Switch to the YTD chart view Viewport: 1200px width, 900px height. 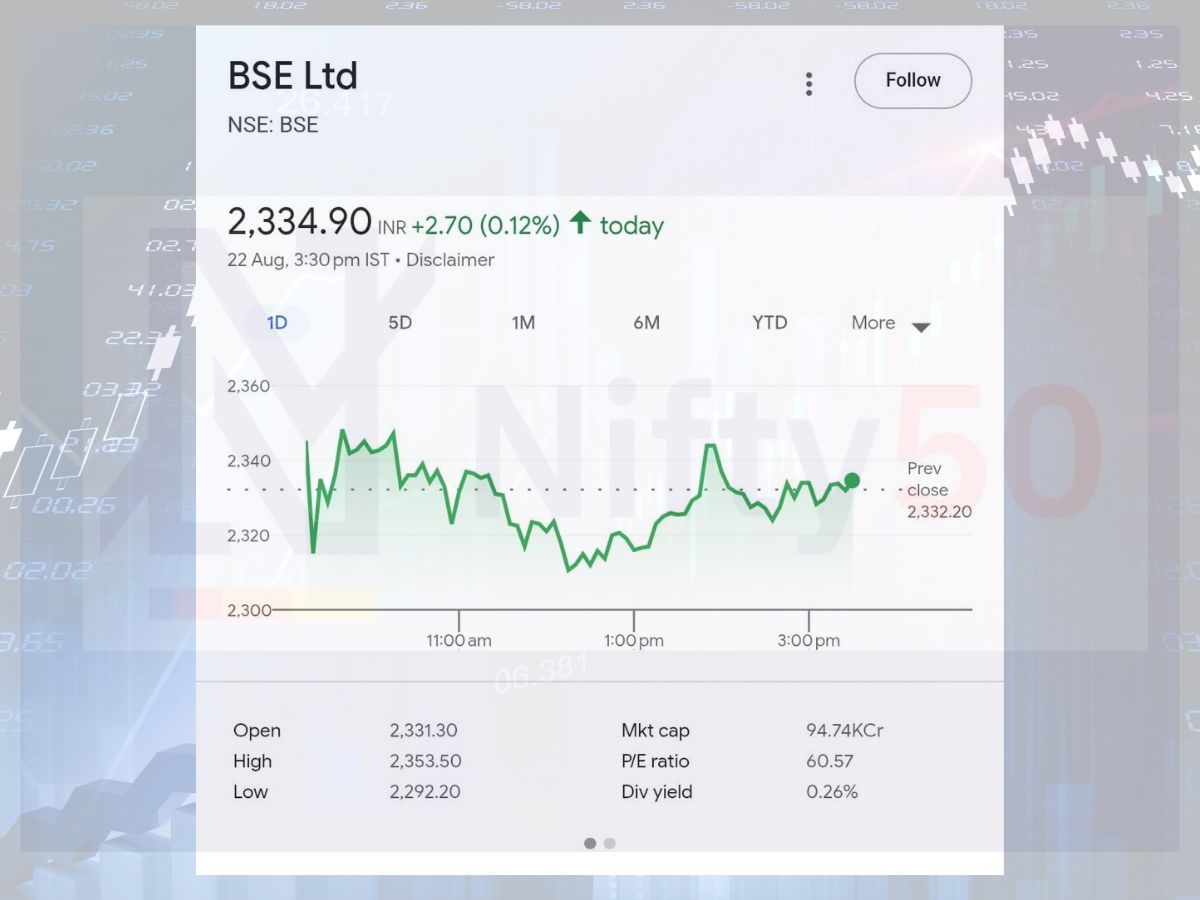point(769,323)
